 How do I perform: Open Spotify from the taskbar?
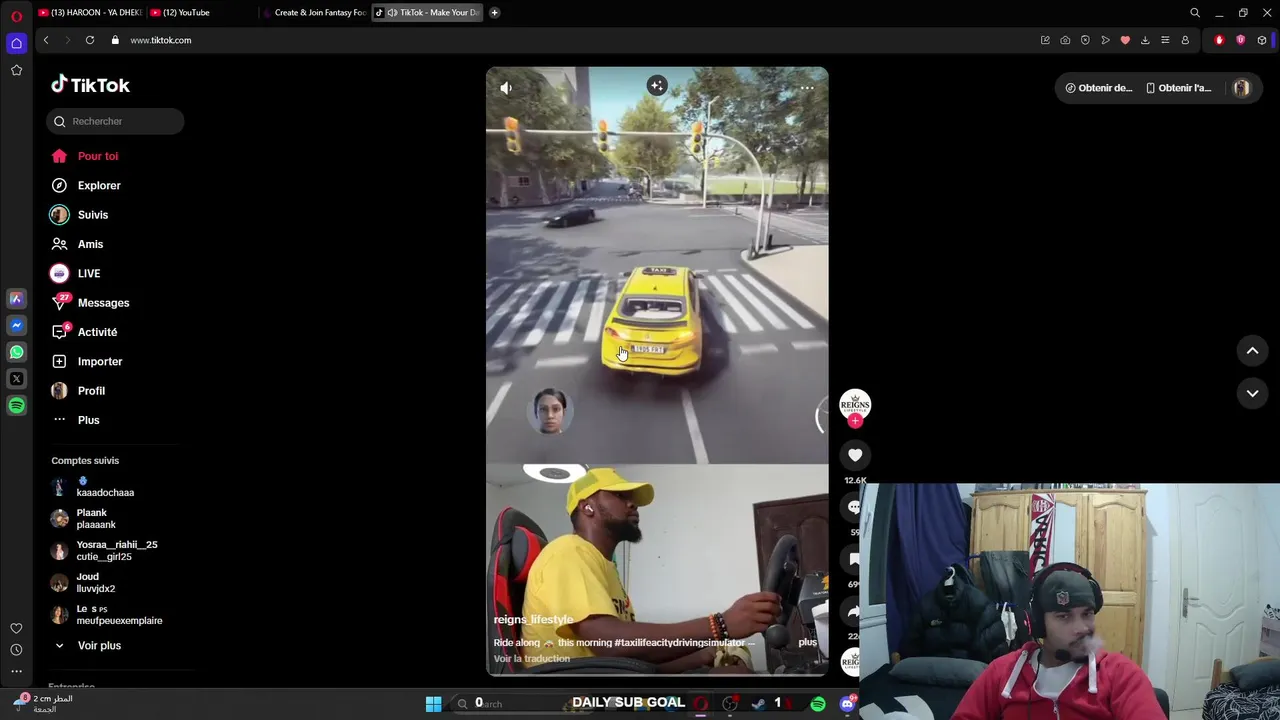818,704
